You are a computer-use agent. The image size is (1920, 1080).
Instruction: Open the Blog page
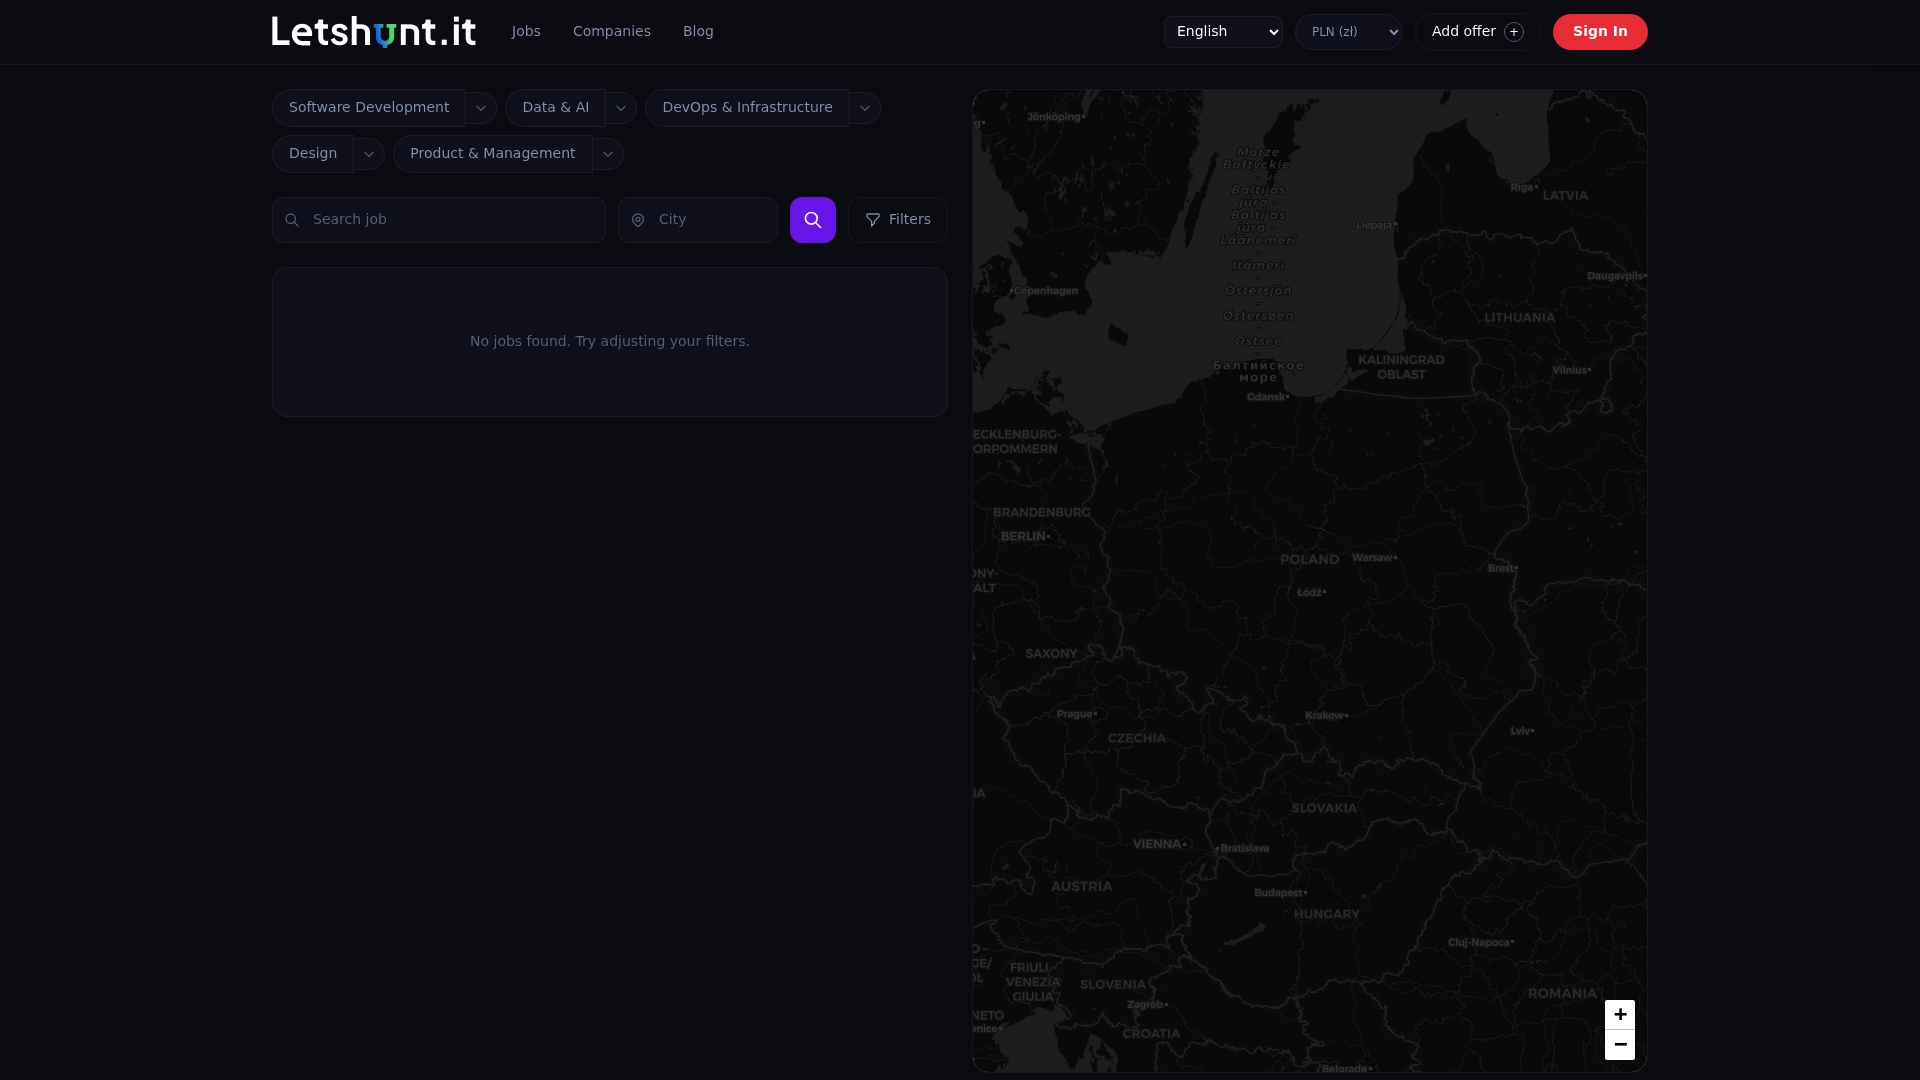pos(697,31)
